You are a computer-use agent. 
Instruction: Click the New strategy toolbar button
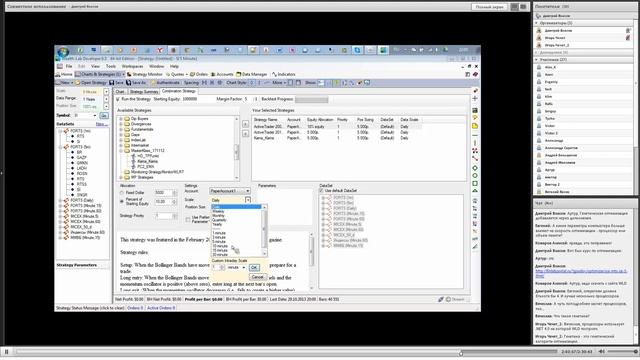64,83
